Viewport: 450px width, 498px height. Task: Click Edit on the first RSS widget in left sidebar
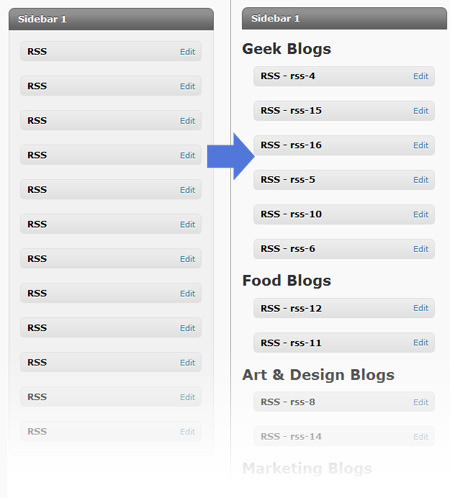[187, 52]
